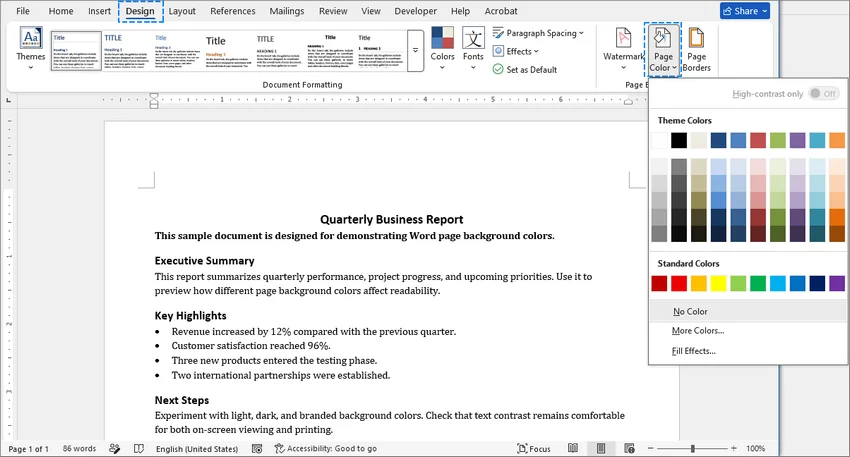The width and height of the screenshot is (850, 457).
Task: Click the English (United States) language indicator
Action: tap(197, 449)
